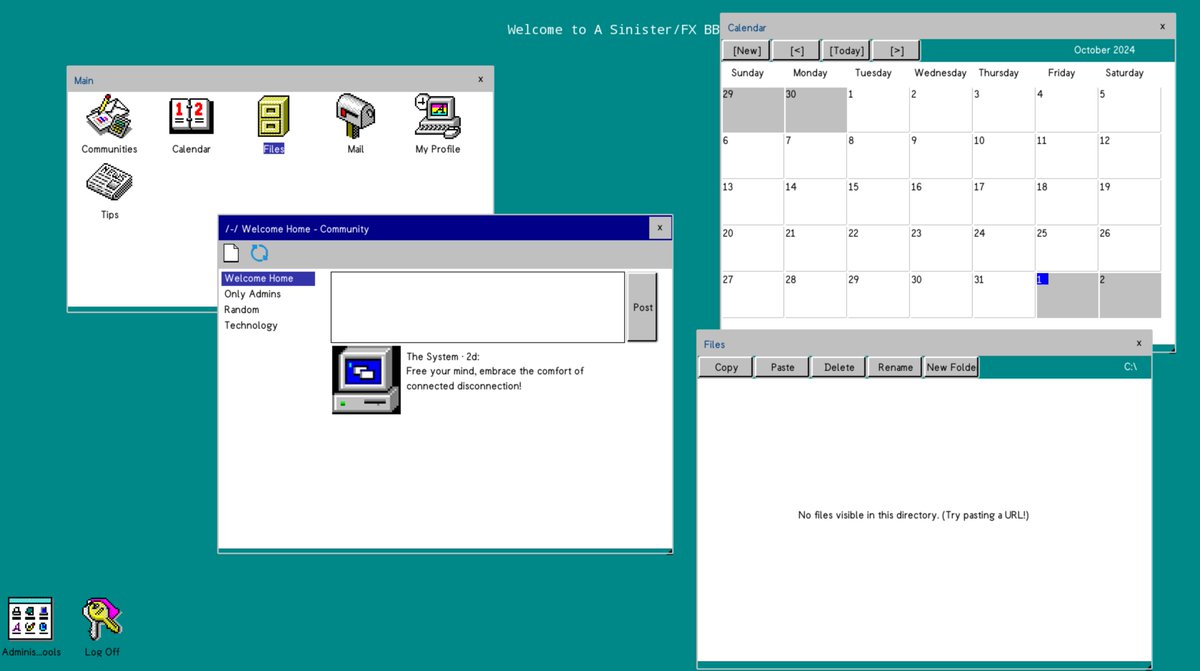The width and height of the screenshot is (1200, 671).
Task: Open the Mail mailbox icon
Action: click(355, 118)
